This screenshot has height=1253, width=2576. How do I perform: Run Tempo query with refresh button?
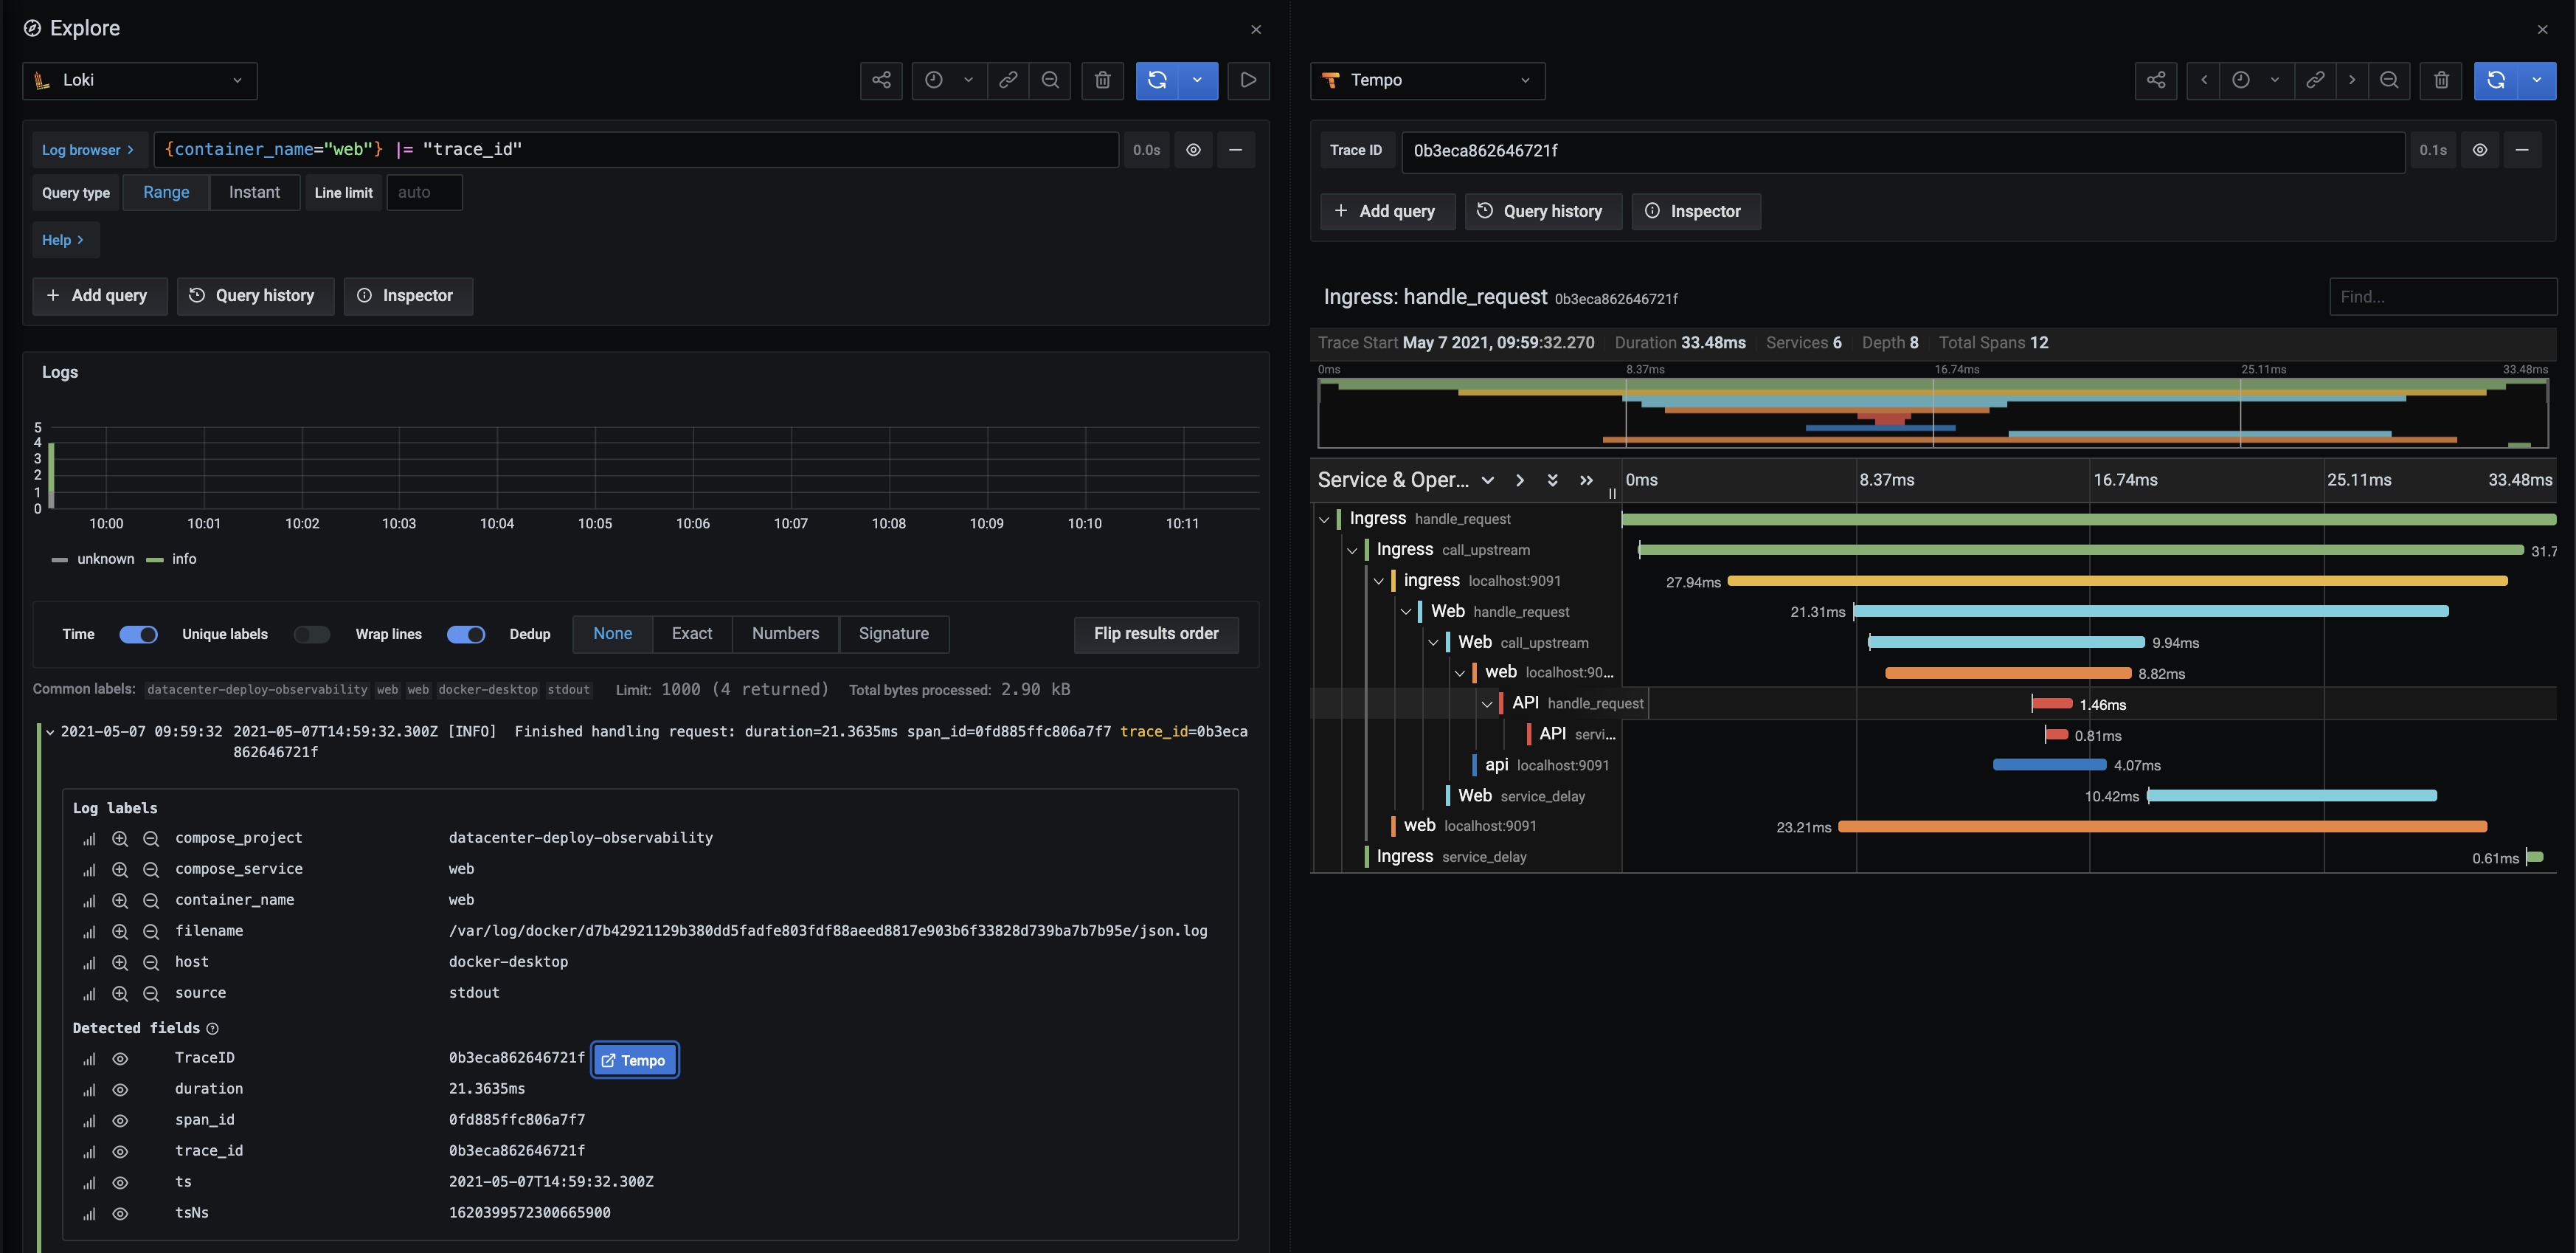2496,80
